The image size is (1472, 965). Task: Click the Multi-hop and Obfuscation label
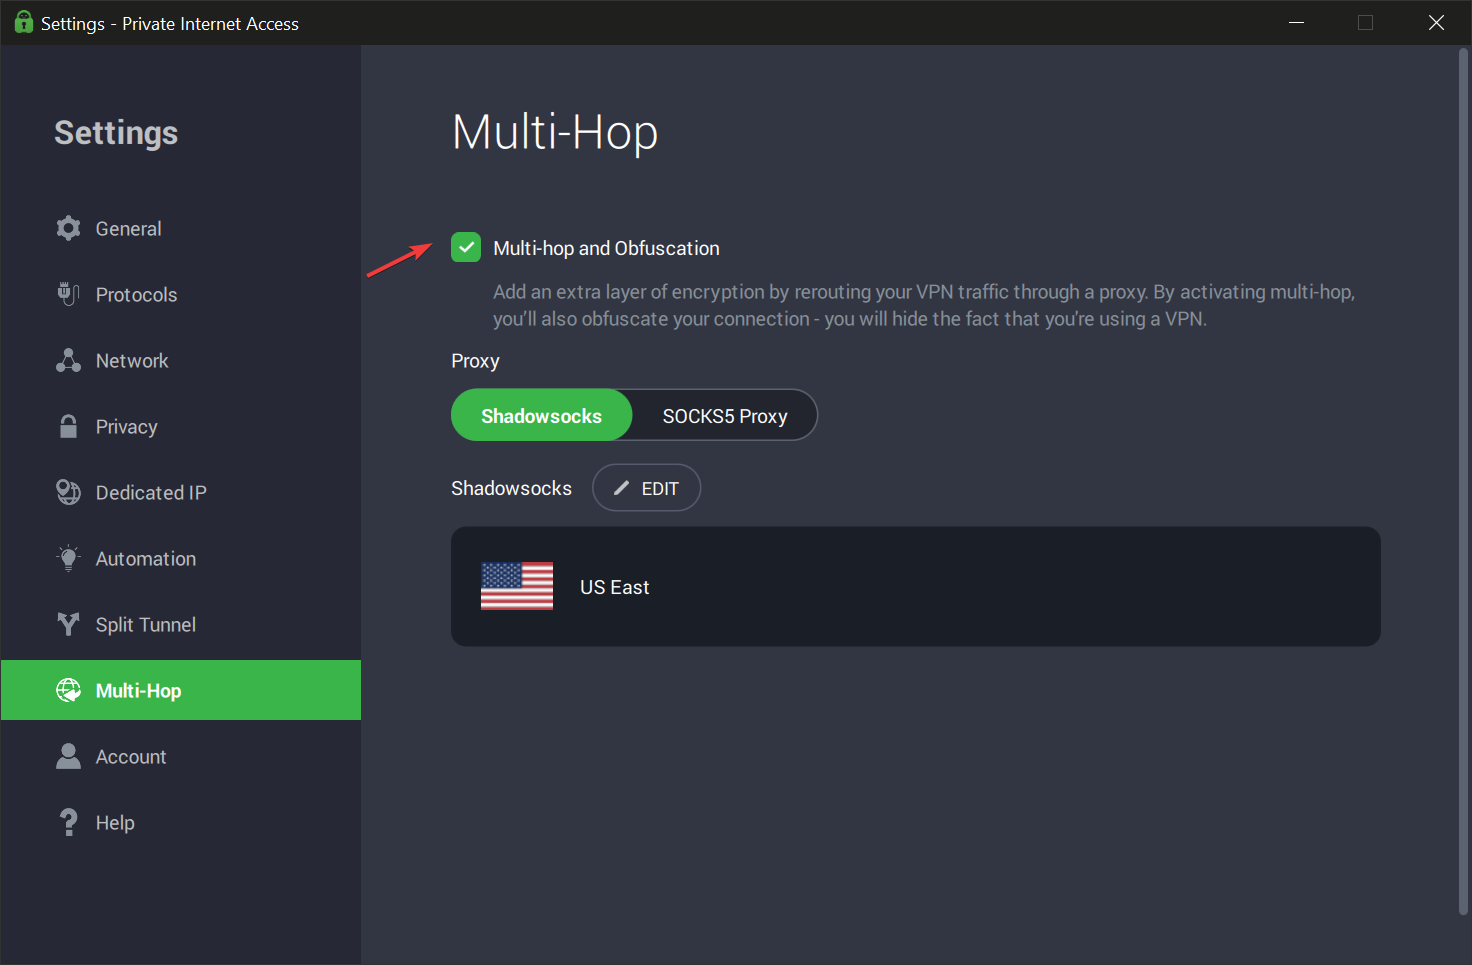tap(606, 248)
